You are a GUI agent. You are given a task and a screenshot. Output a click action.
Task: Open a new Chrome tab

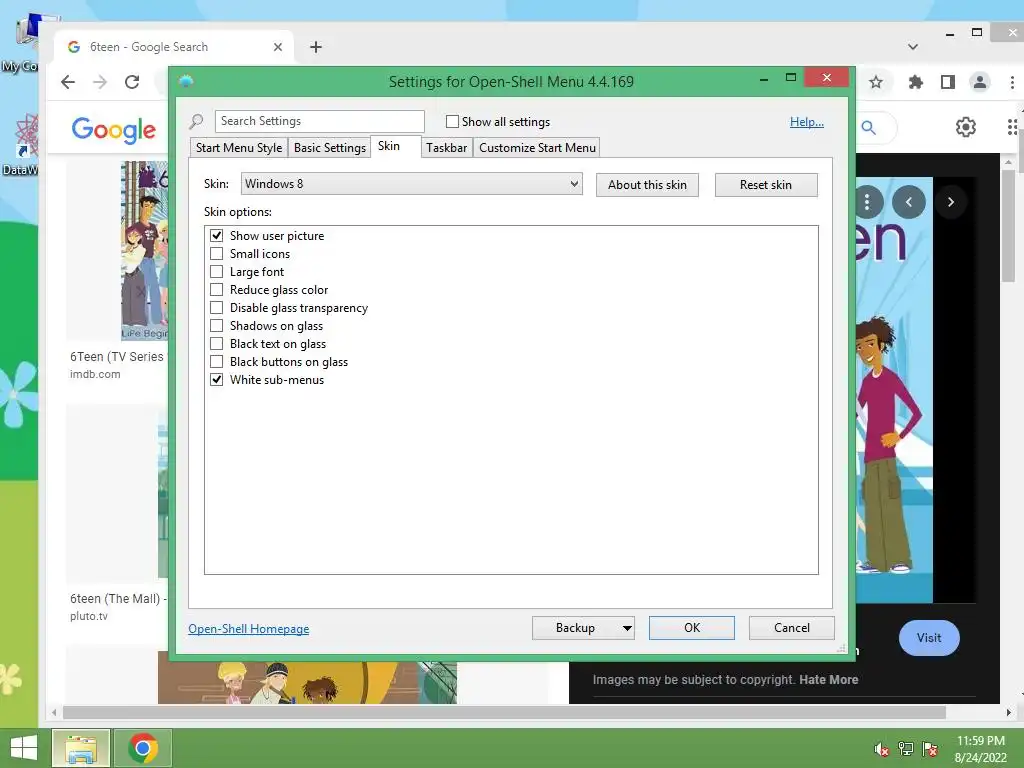(315, 47)
